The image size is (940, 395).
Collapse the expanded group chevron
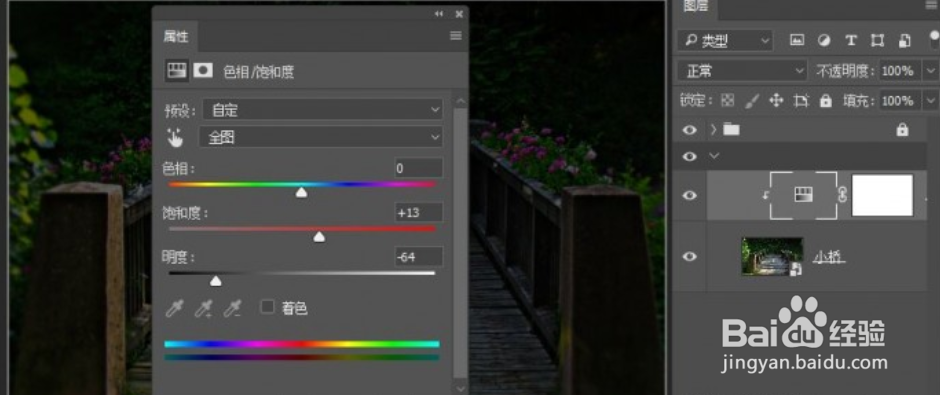(x=713, y=156)
